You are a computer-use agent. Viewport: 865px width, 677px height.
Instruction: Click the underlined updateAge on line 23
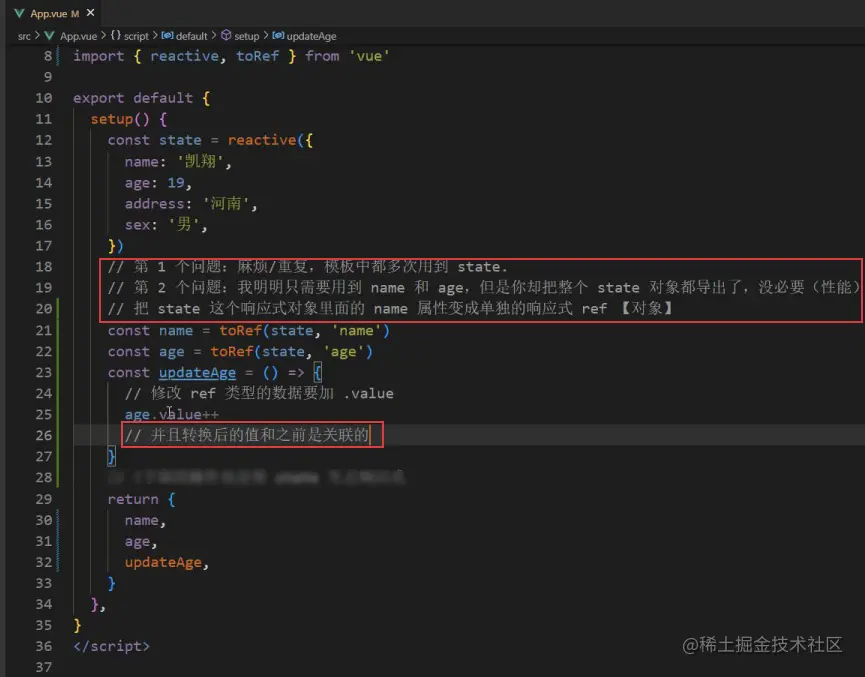coord(197,372)
